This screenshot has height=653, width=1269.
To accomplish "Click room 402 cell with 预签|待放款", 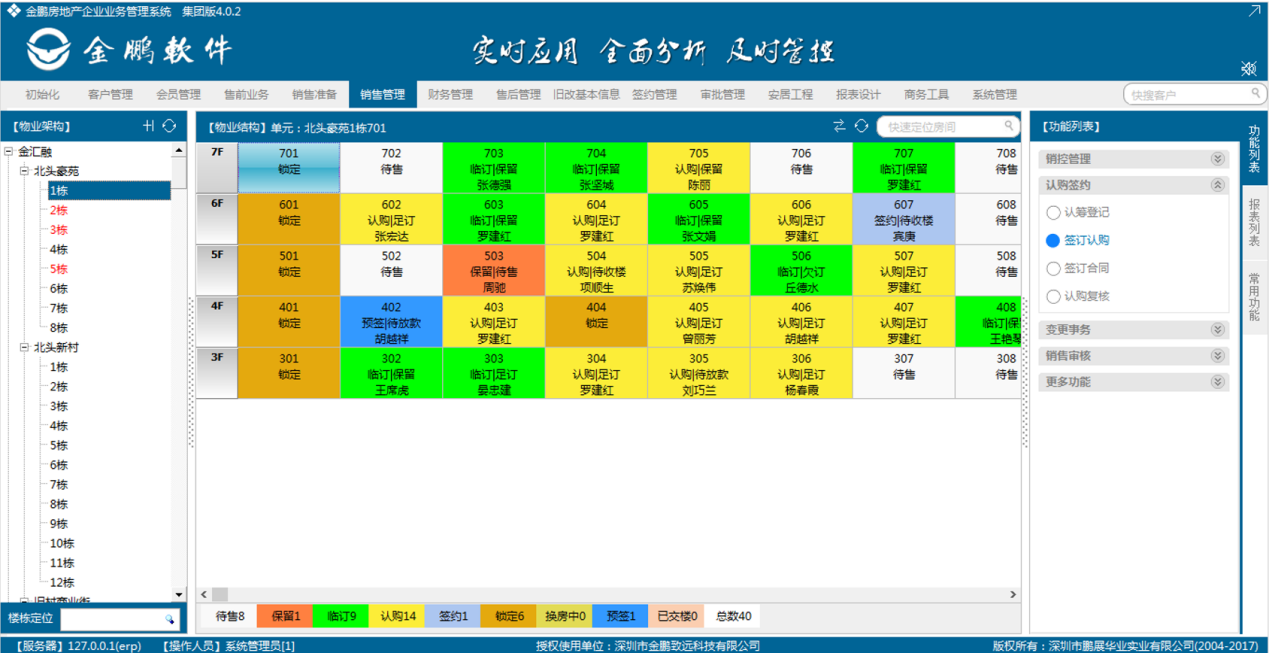I will pyautogui.click(x=391, y=322).
